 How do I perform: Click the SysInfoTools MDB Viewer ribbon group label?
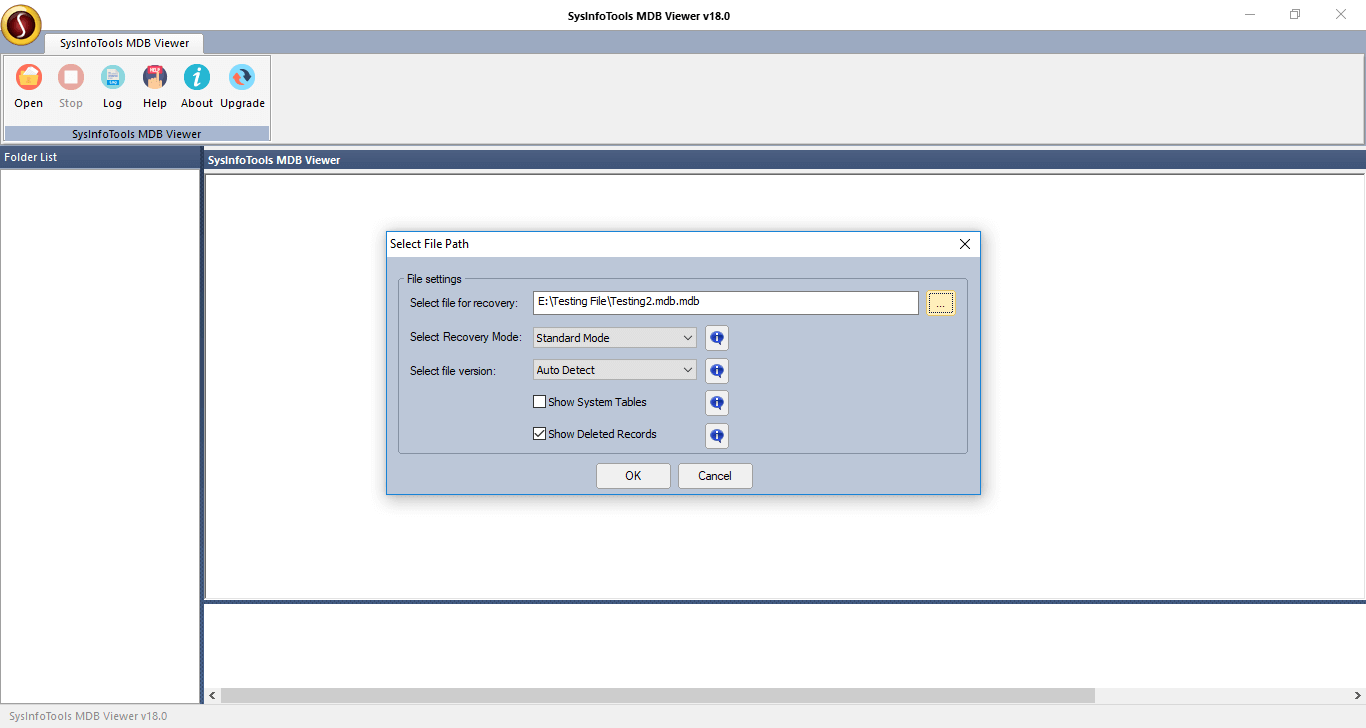(x=136, y=133)
